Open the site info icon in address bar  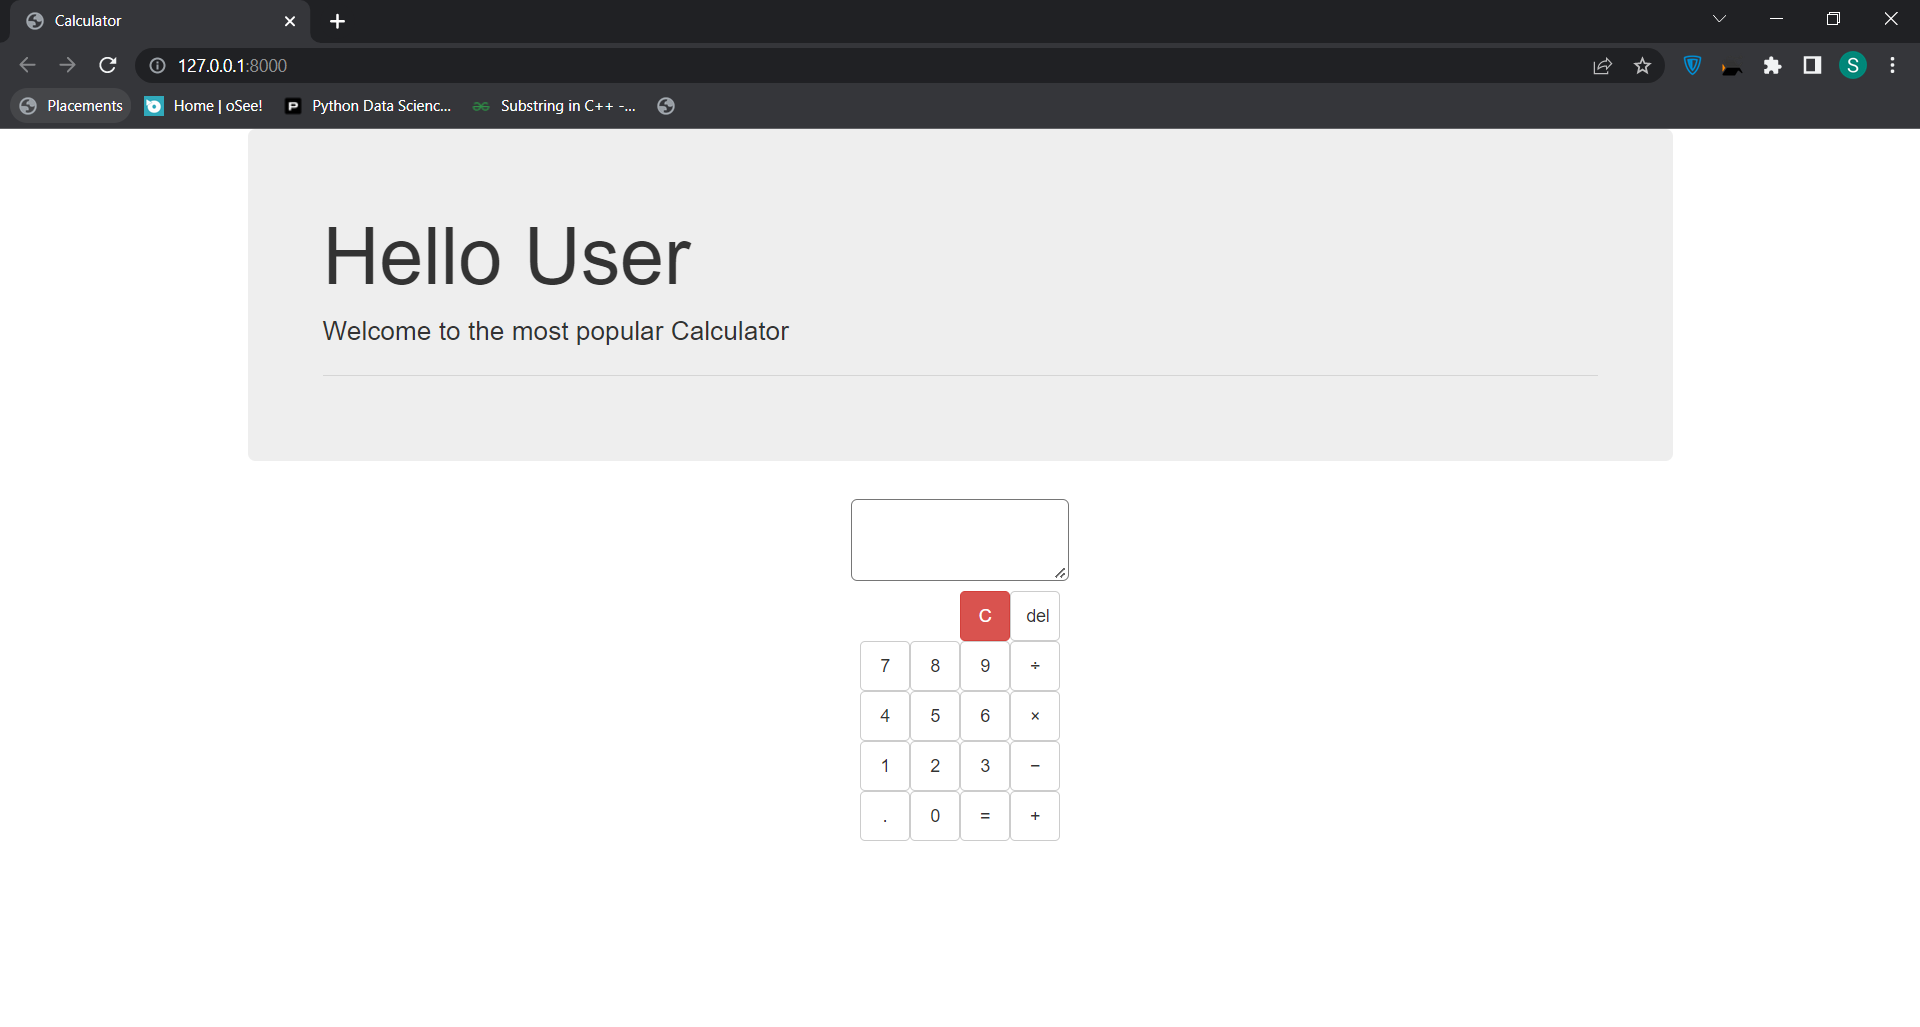(157, 65)
